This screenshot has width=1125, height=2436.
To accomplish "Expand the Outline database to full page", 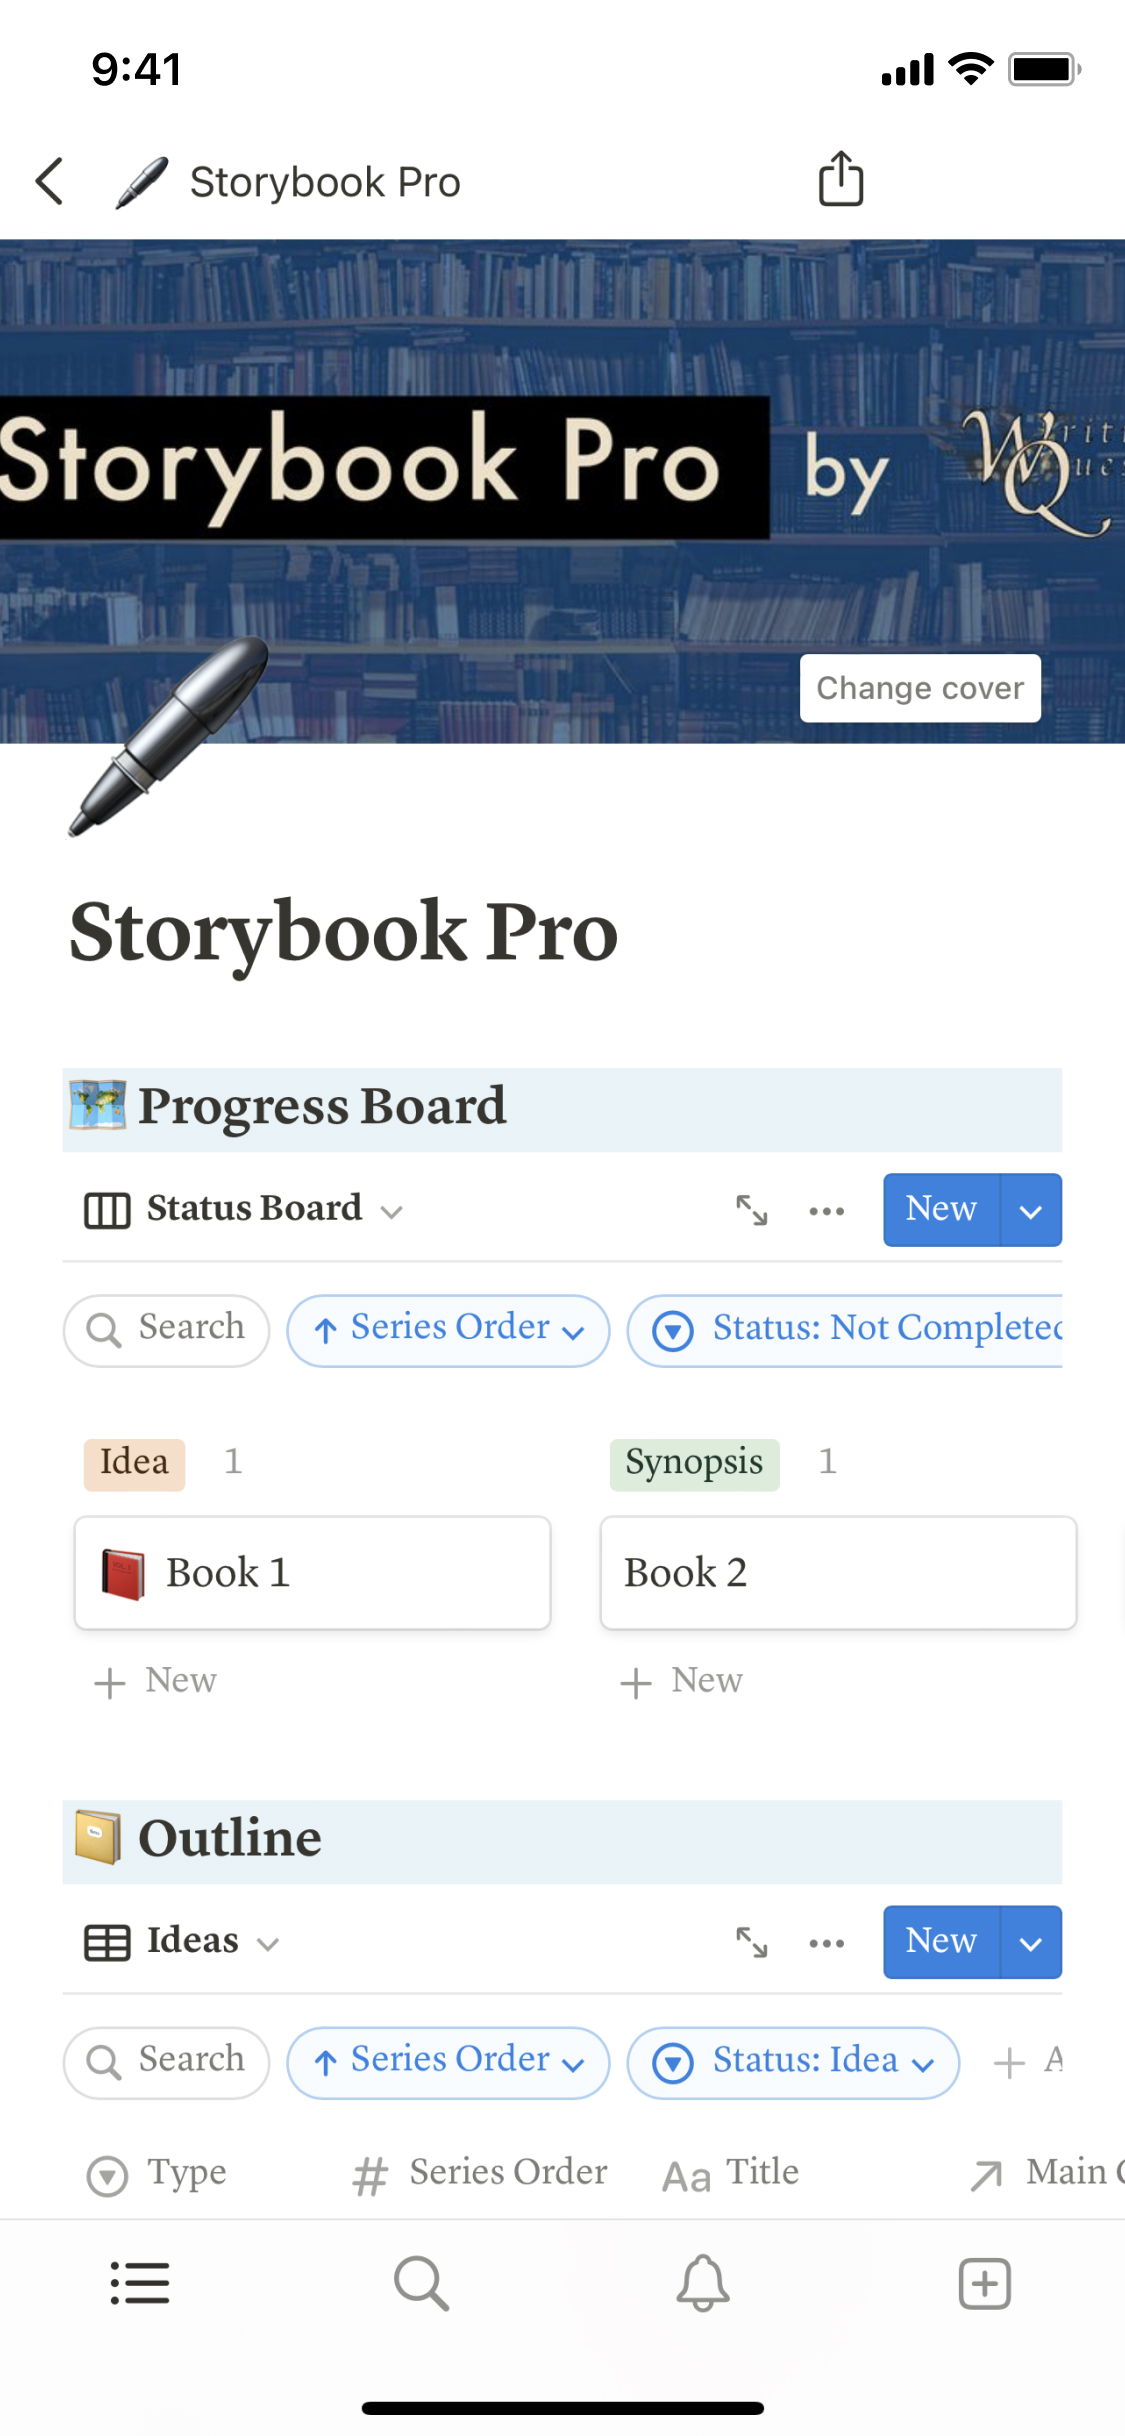I will (752, 1942).
